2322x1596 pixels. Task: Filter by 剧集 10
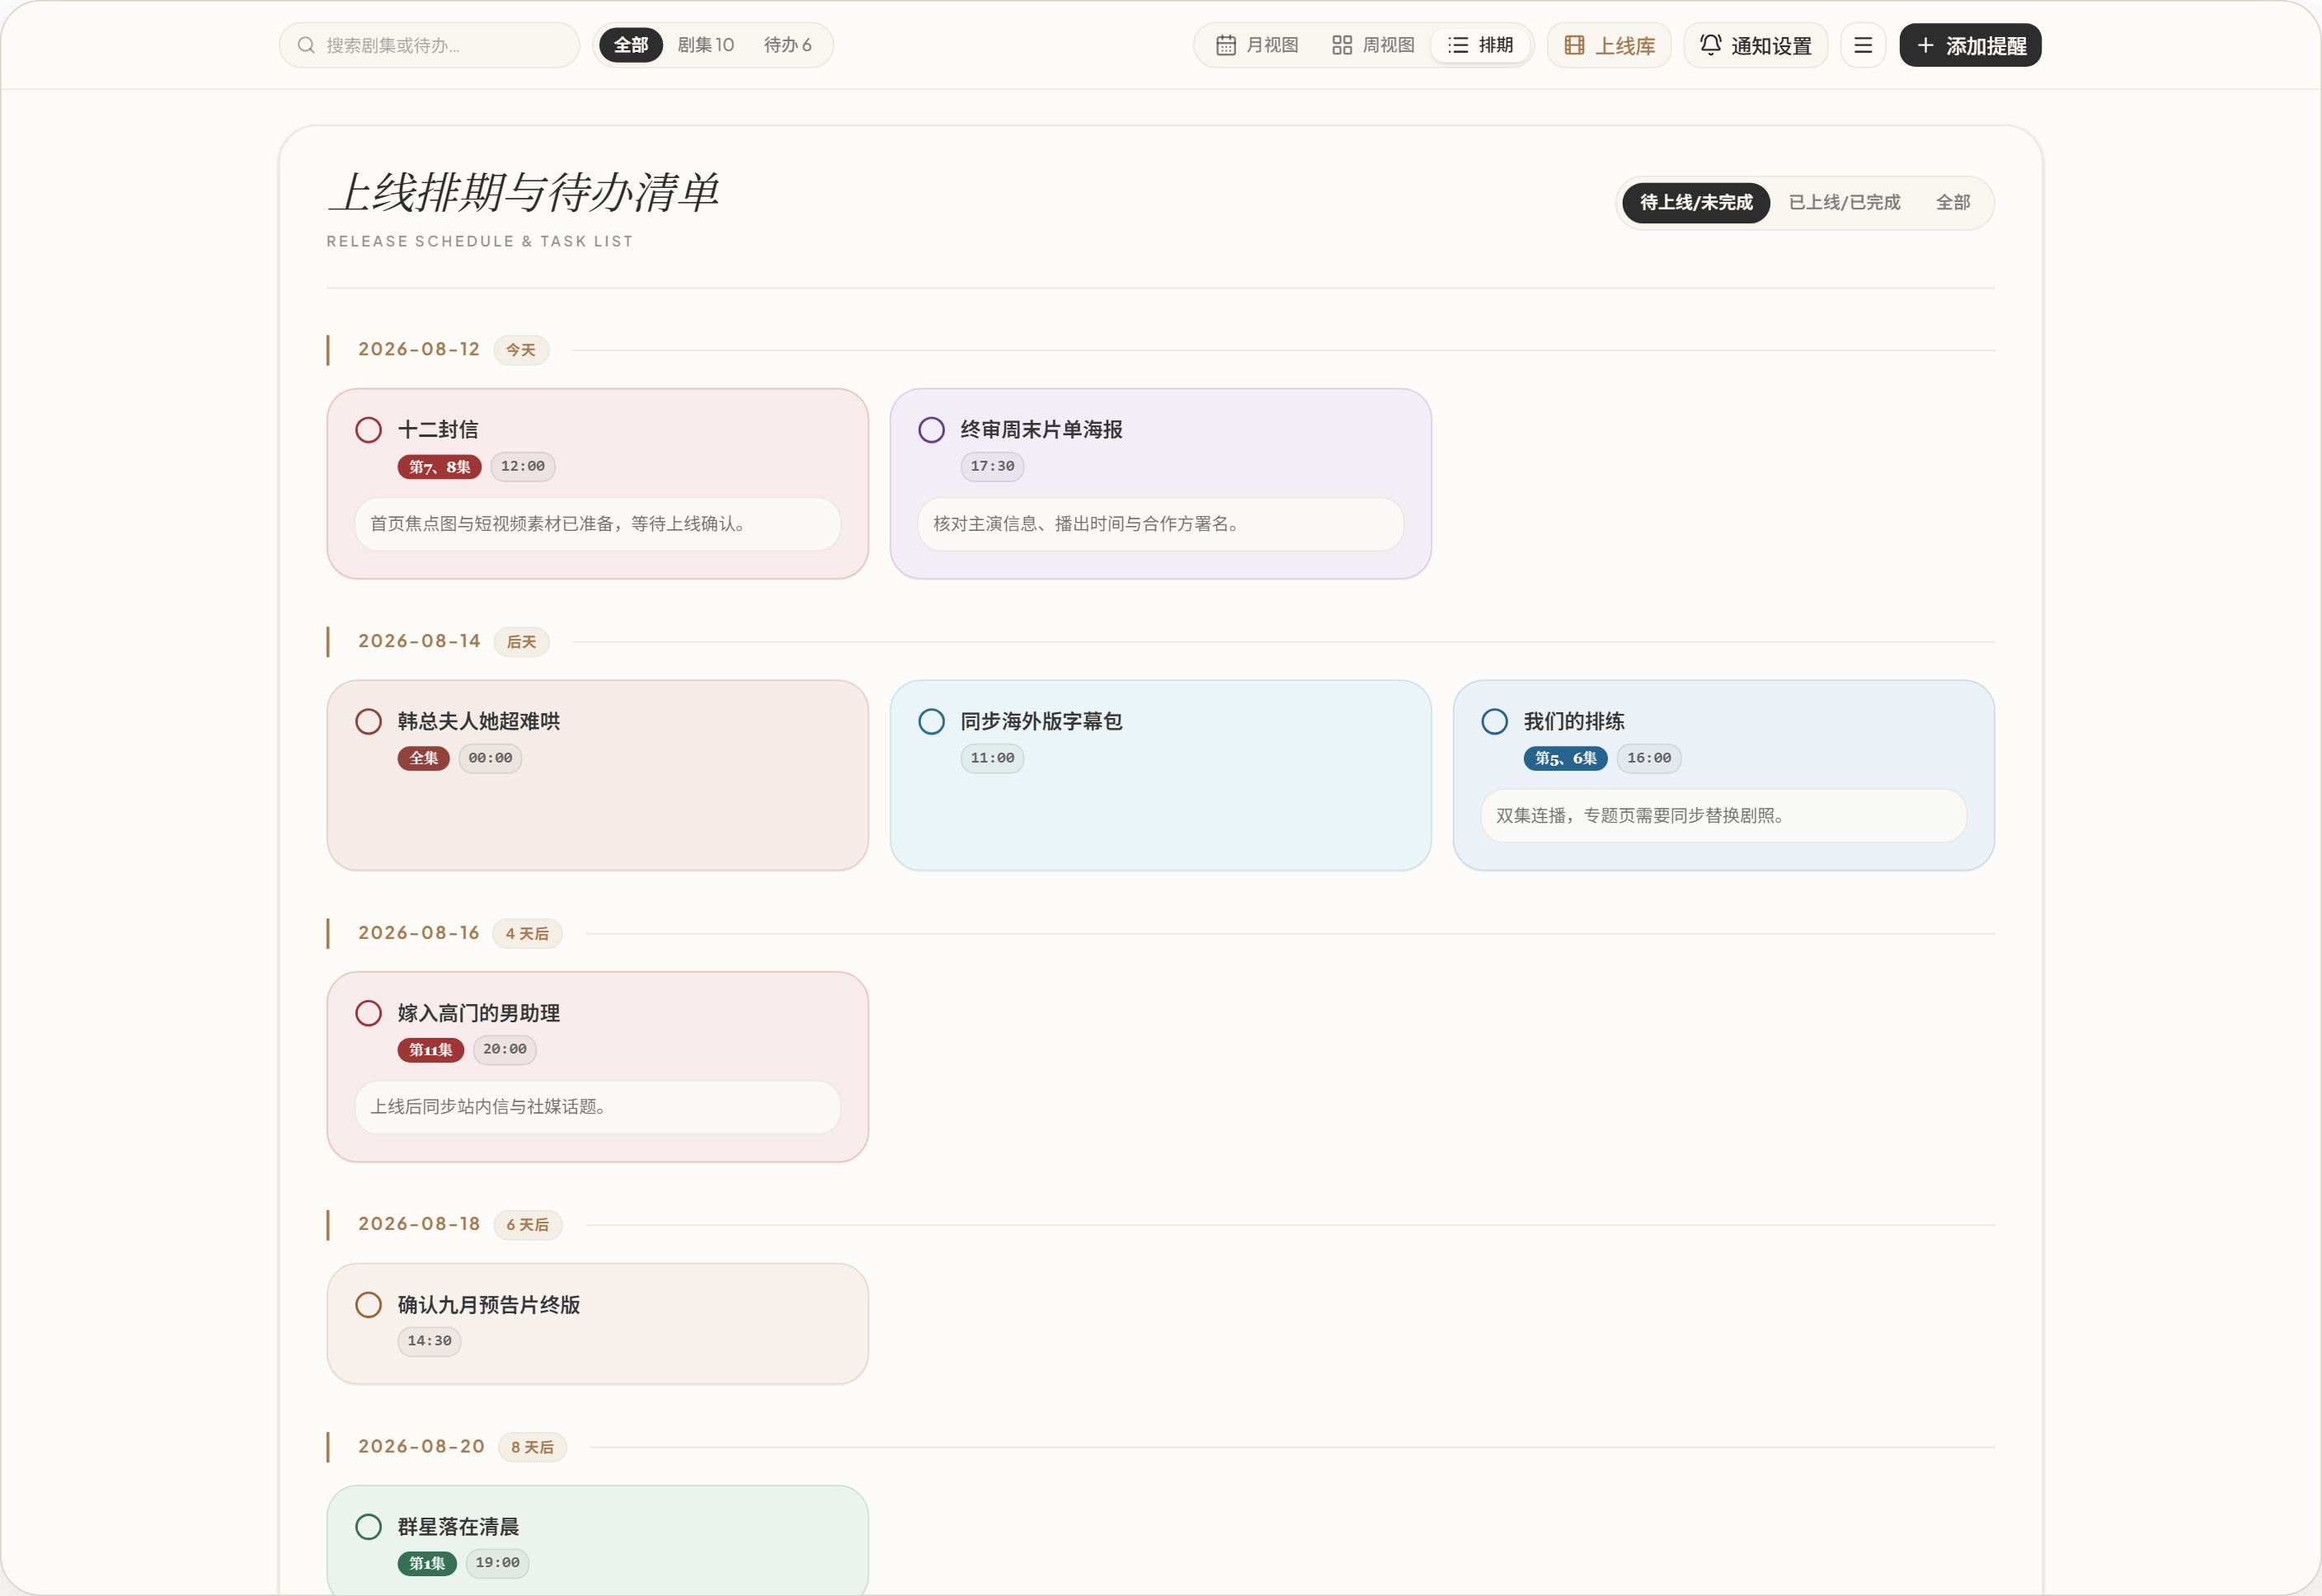tap(706, 45)
